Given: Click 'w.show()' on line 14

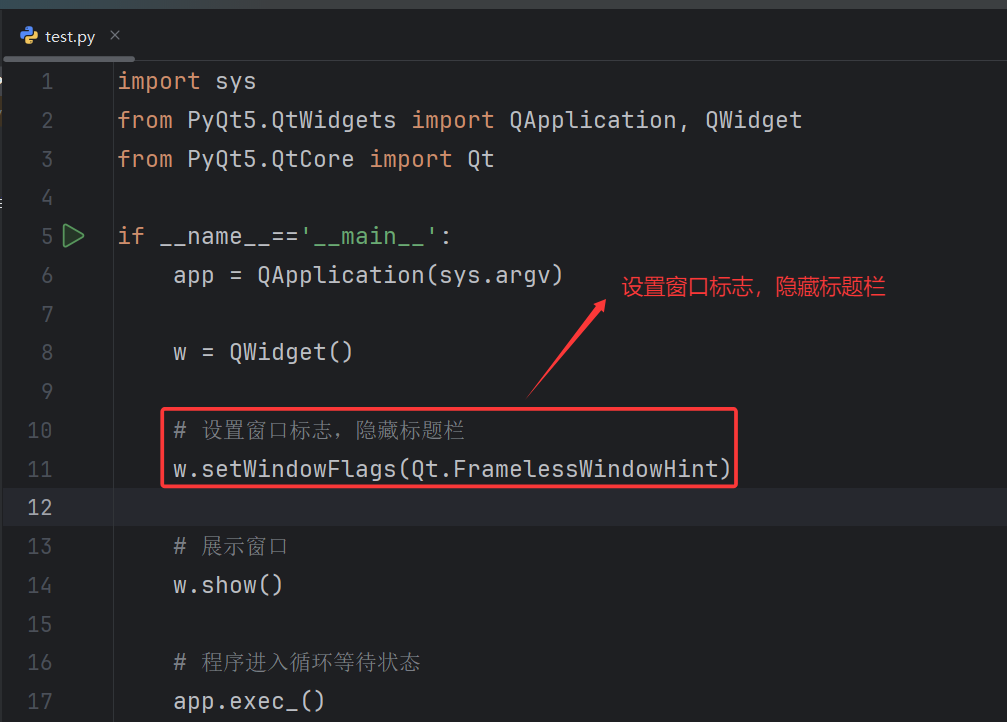Looking at the screenshot, I should (x=228, y=585).
